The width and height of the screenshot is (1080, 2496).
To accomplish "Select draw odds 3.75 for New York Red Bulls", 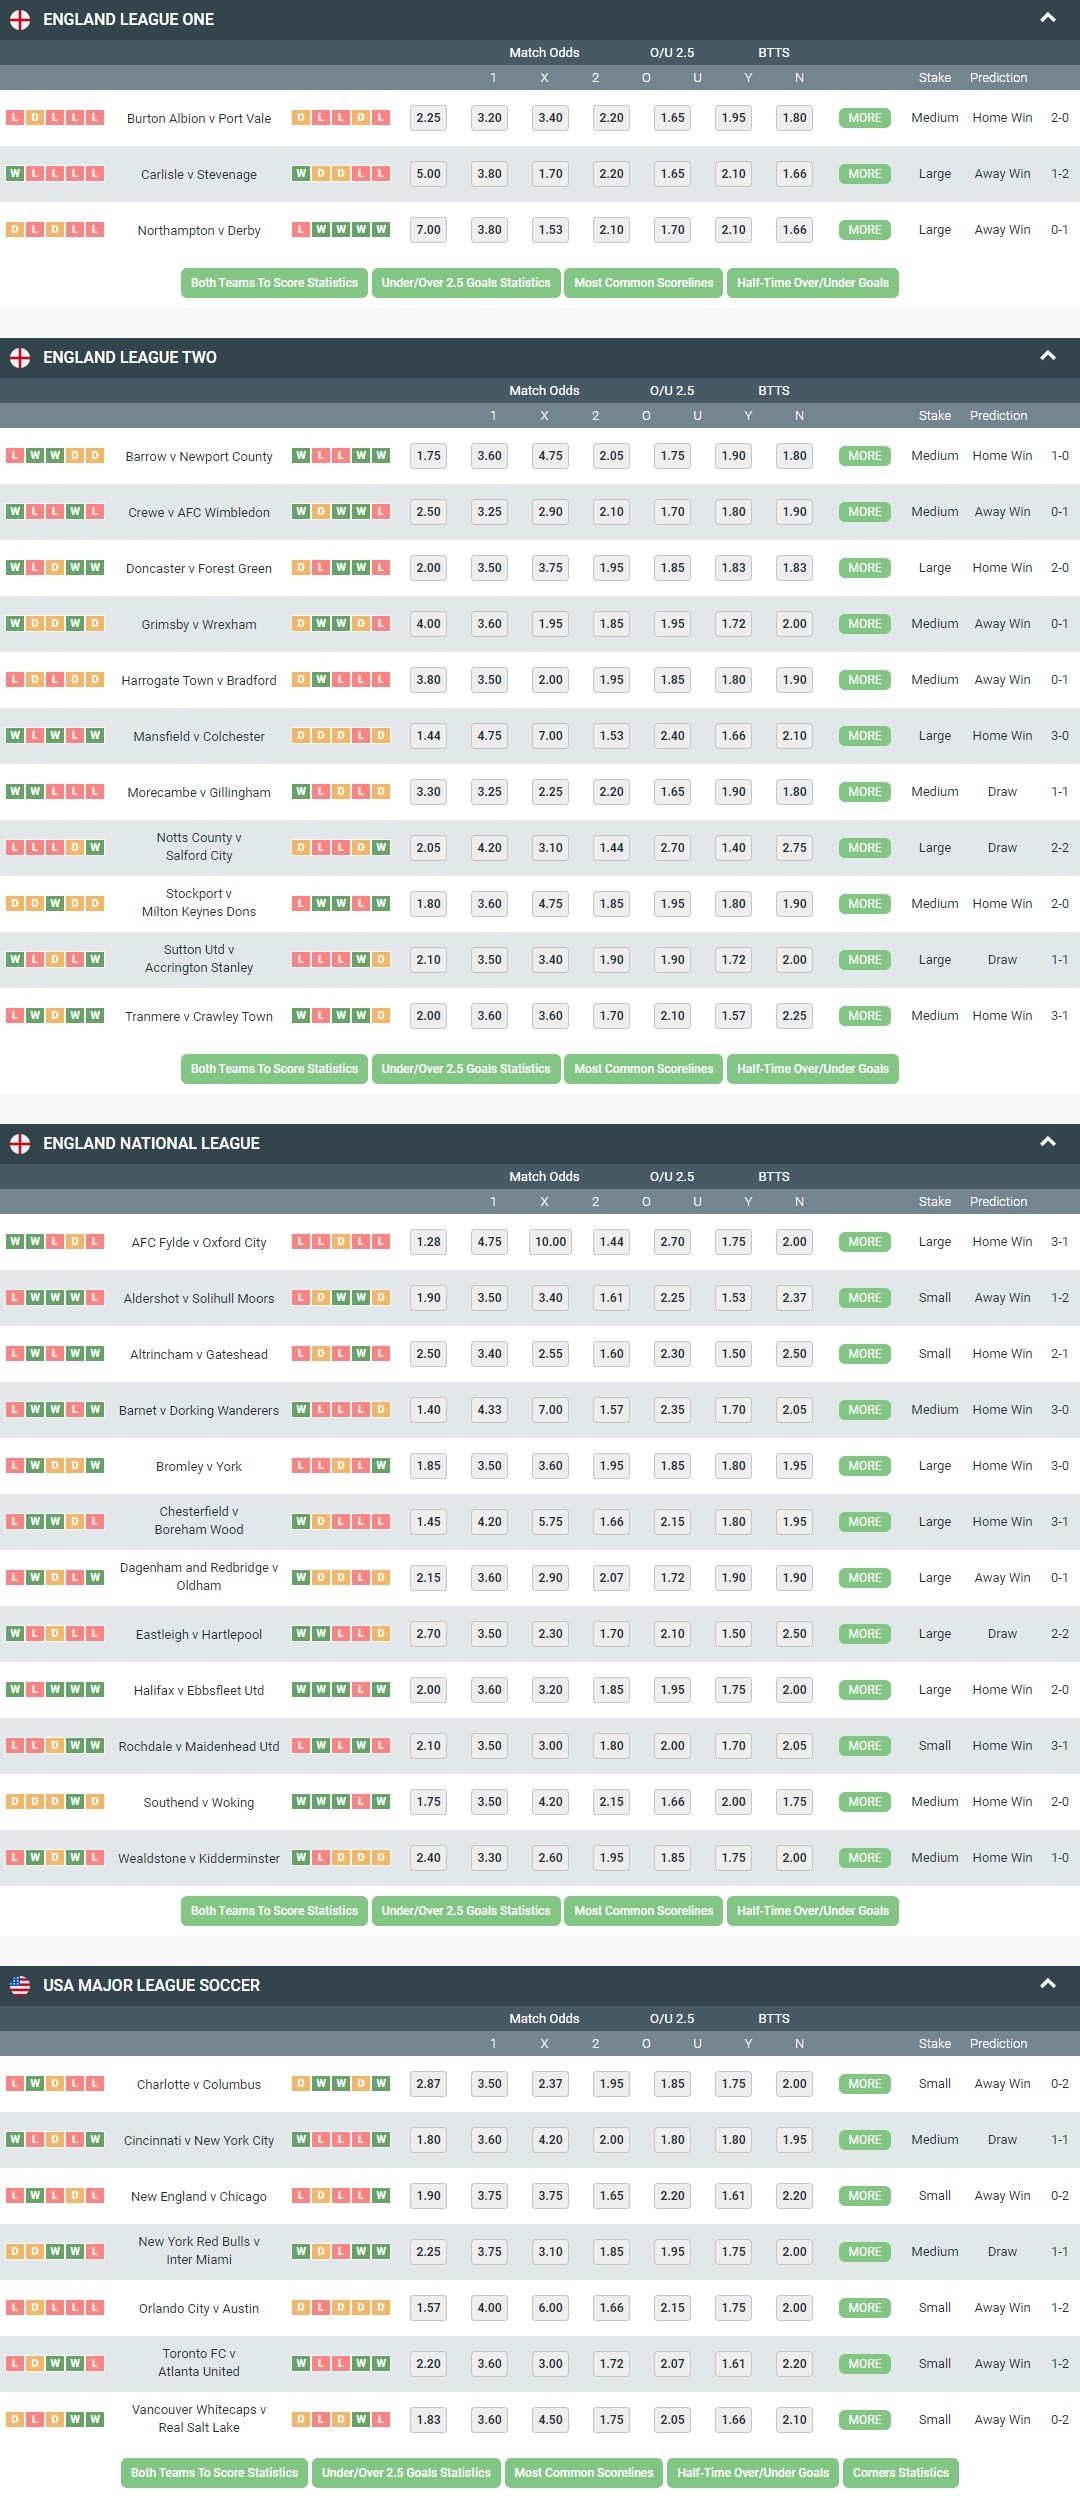I will coord(490,2252).
